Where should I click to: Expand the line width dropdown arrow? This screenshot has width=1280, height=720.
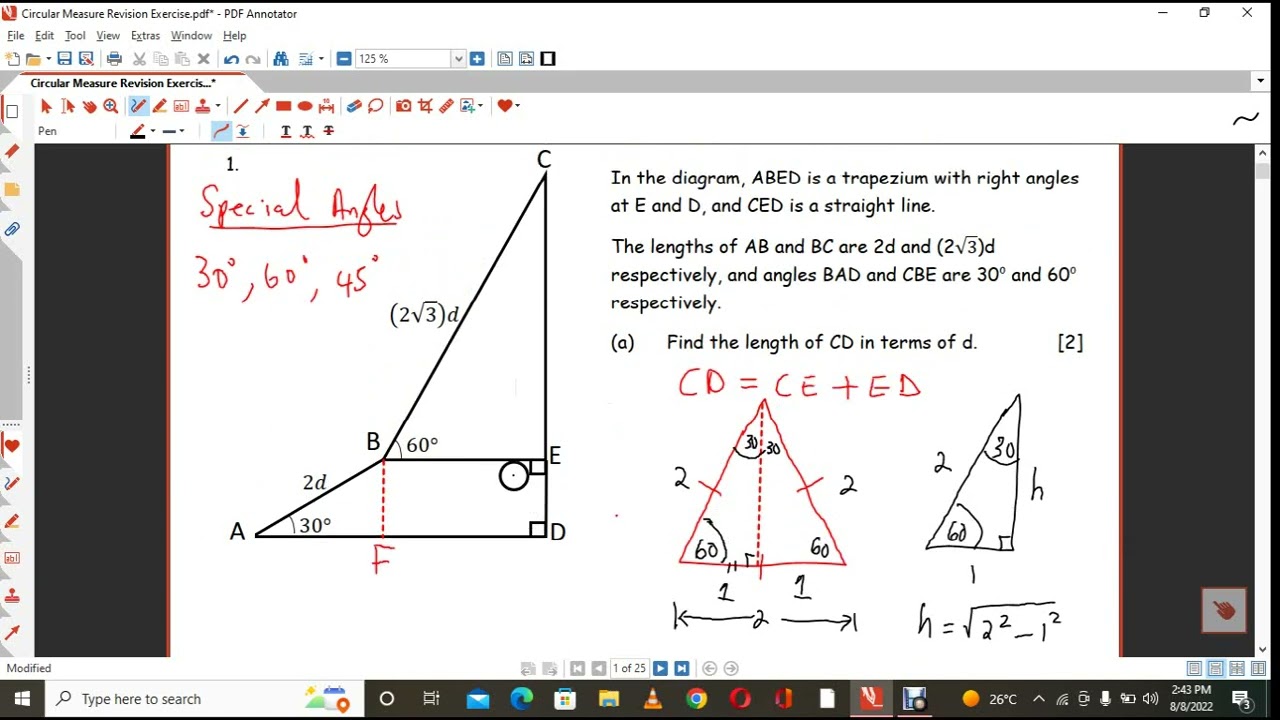click(182, 131)
